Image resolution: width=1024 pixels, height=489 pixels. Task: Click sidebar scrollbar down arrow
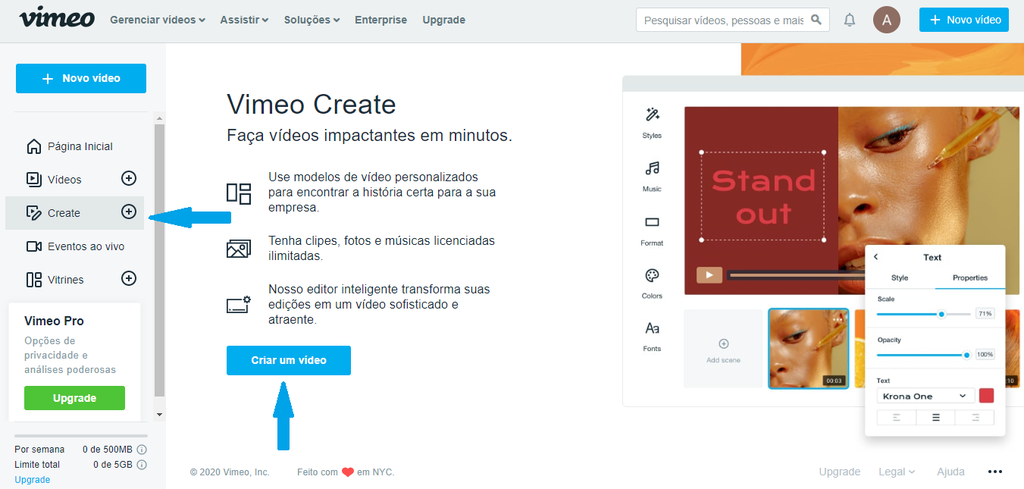(x=159, y=415)
